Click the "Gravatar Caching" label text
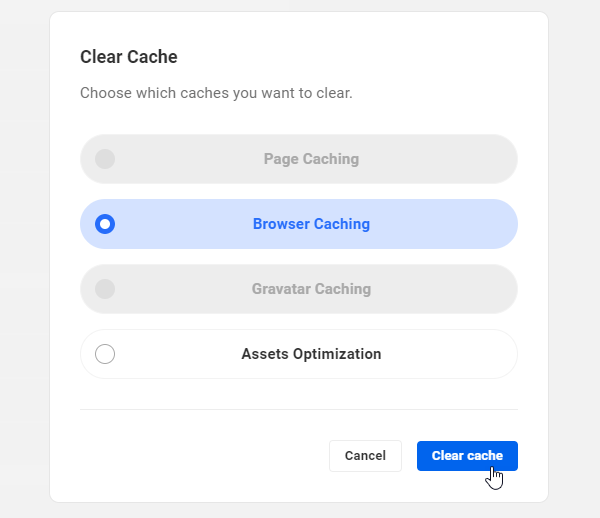This screenshot has height=518, width=600. [x=311, y=289]
